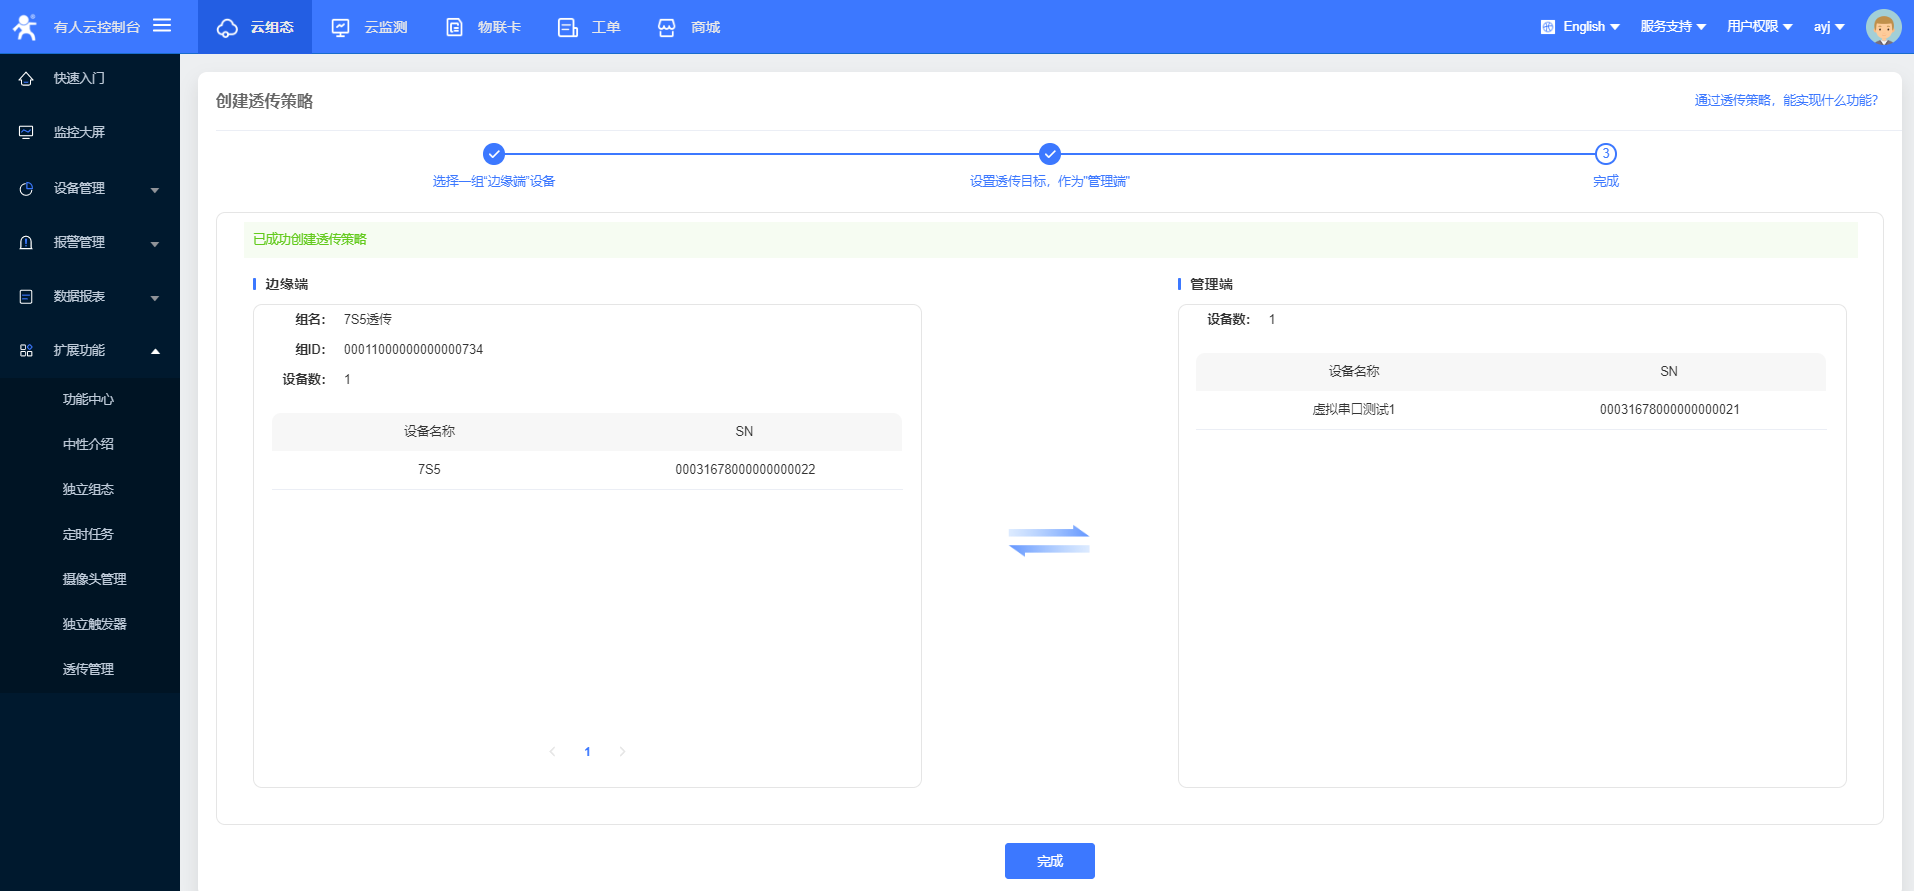Open the 物联卡 tab
This screenshot has width=1914, height=891.
tap(483, 27)
